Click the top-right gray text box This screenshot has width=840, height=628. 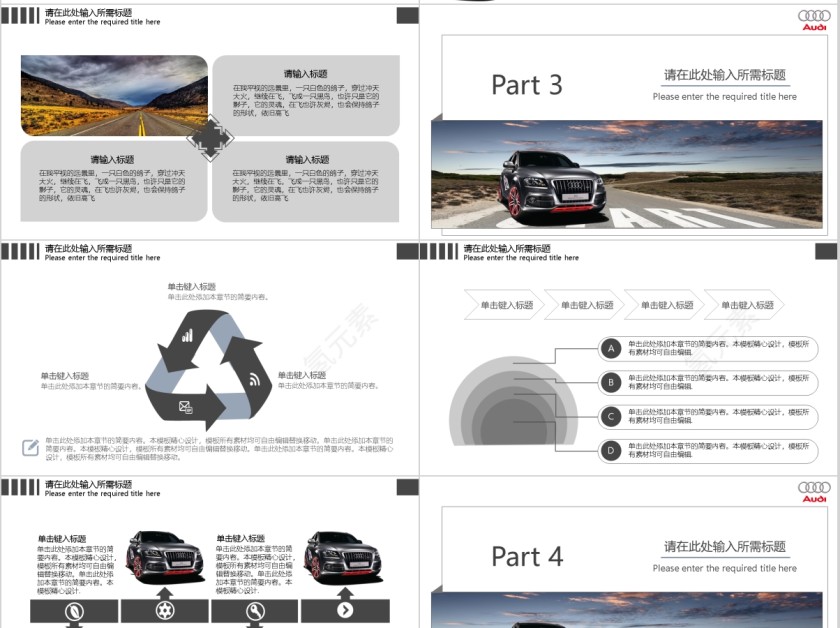point(305,95)
